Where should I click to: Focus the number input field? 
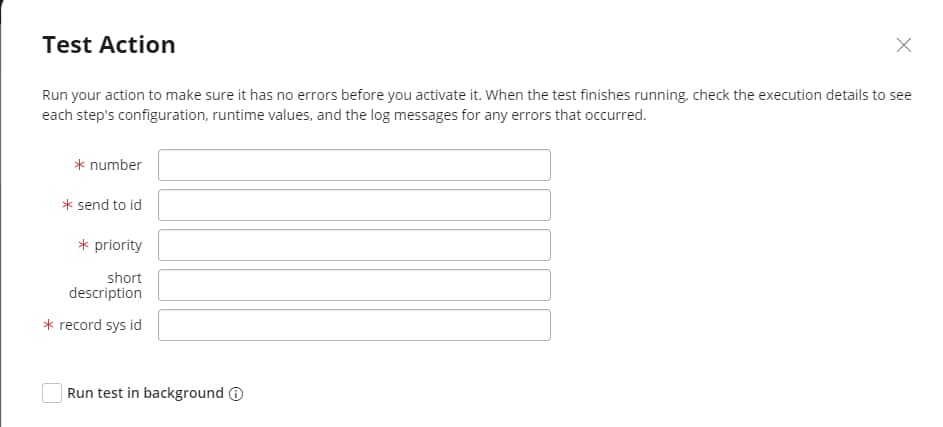click(x=354, y=165)
